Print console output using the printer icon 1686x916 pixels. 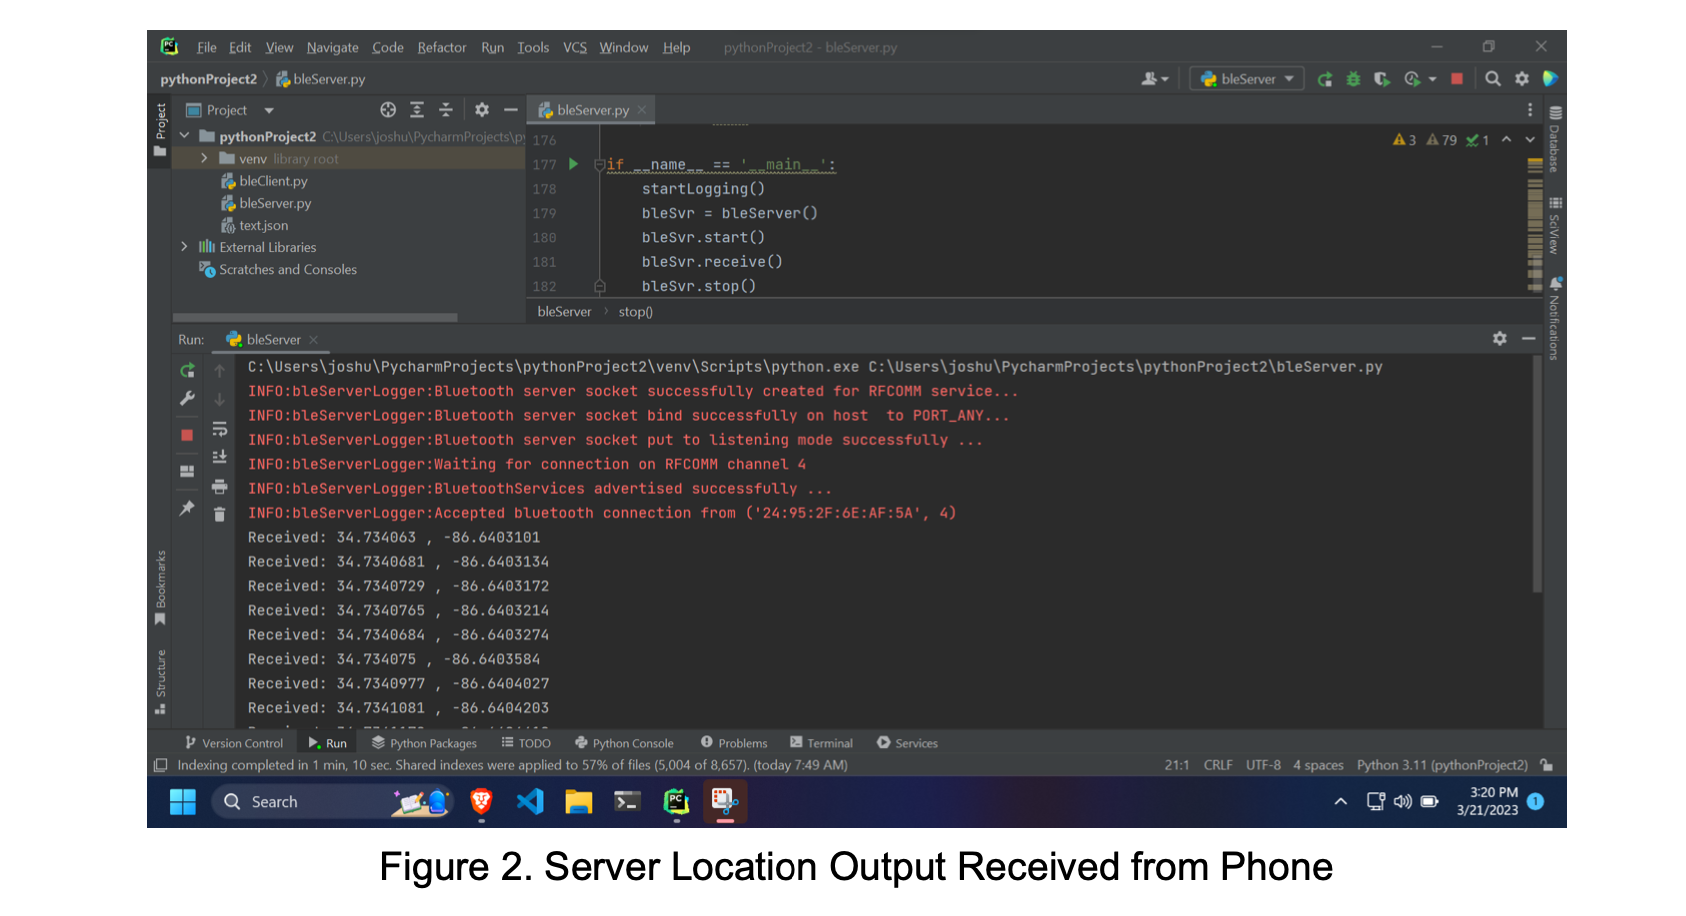tap(219, 486)
